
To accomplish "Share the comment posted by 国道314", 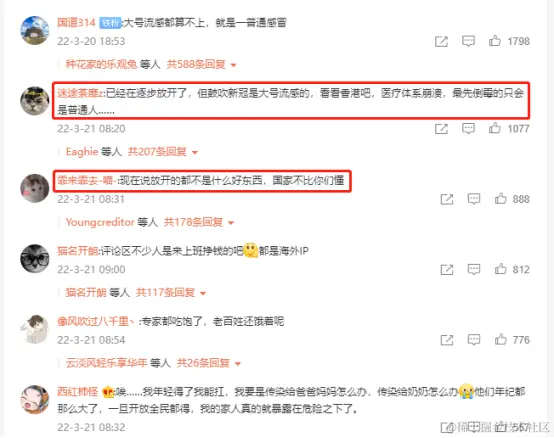I will (441, 41).
